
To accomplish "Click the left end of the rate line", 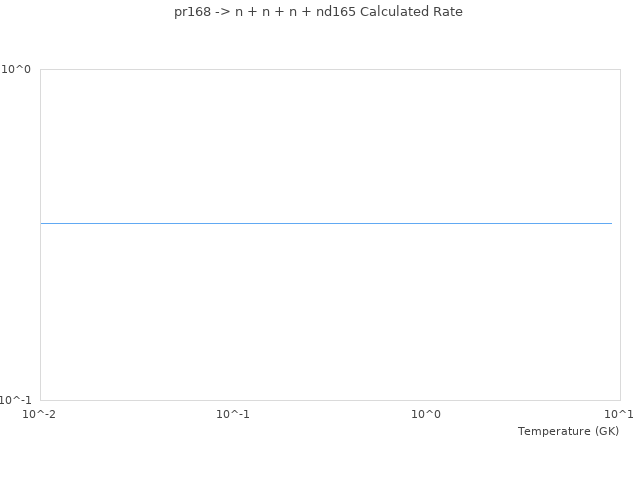I will pyautogui.click(x=41, y=223).
